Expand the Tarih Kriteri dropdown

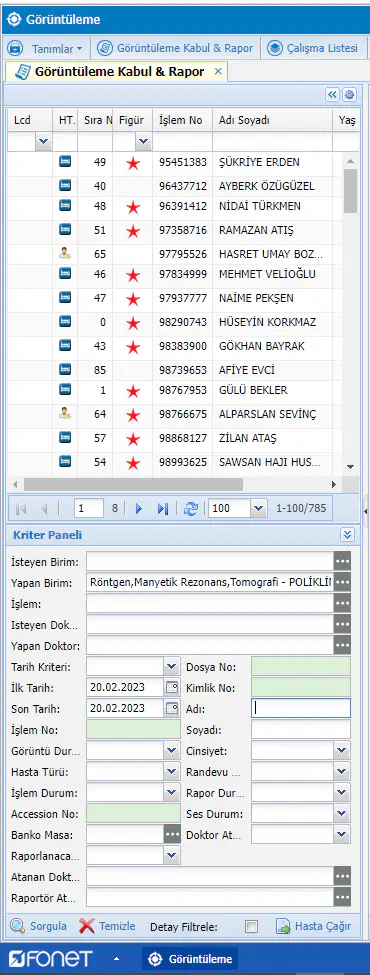[x=172, y=667]
